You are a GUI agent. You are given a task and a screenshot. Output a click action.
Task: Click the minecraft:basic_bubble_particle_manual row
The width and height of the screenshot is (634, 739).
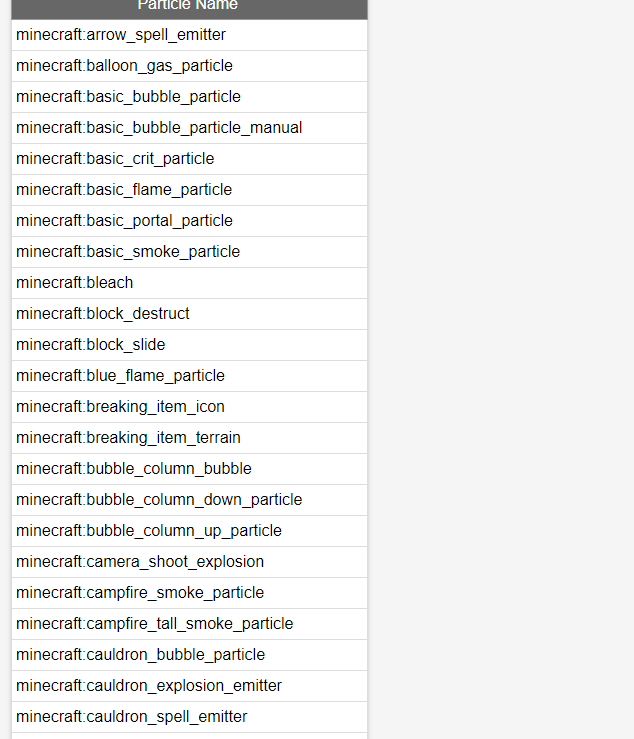click(189, 128)
